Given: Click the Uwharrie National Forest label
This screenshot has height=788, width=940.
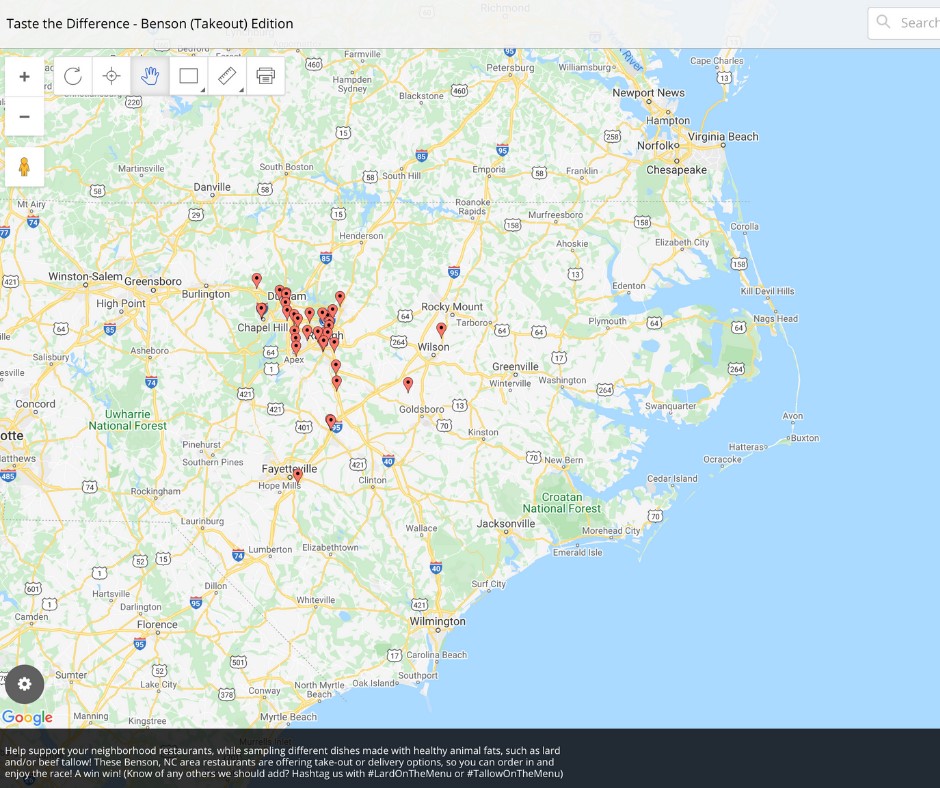Looking at the screenshot, I should click(128, 420).
